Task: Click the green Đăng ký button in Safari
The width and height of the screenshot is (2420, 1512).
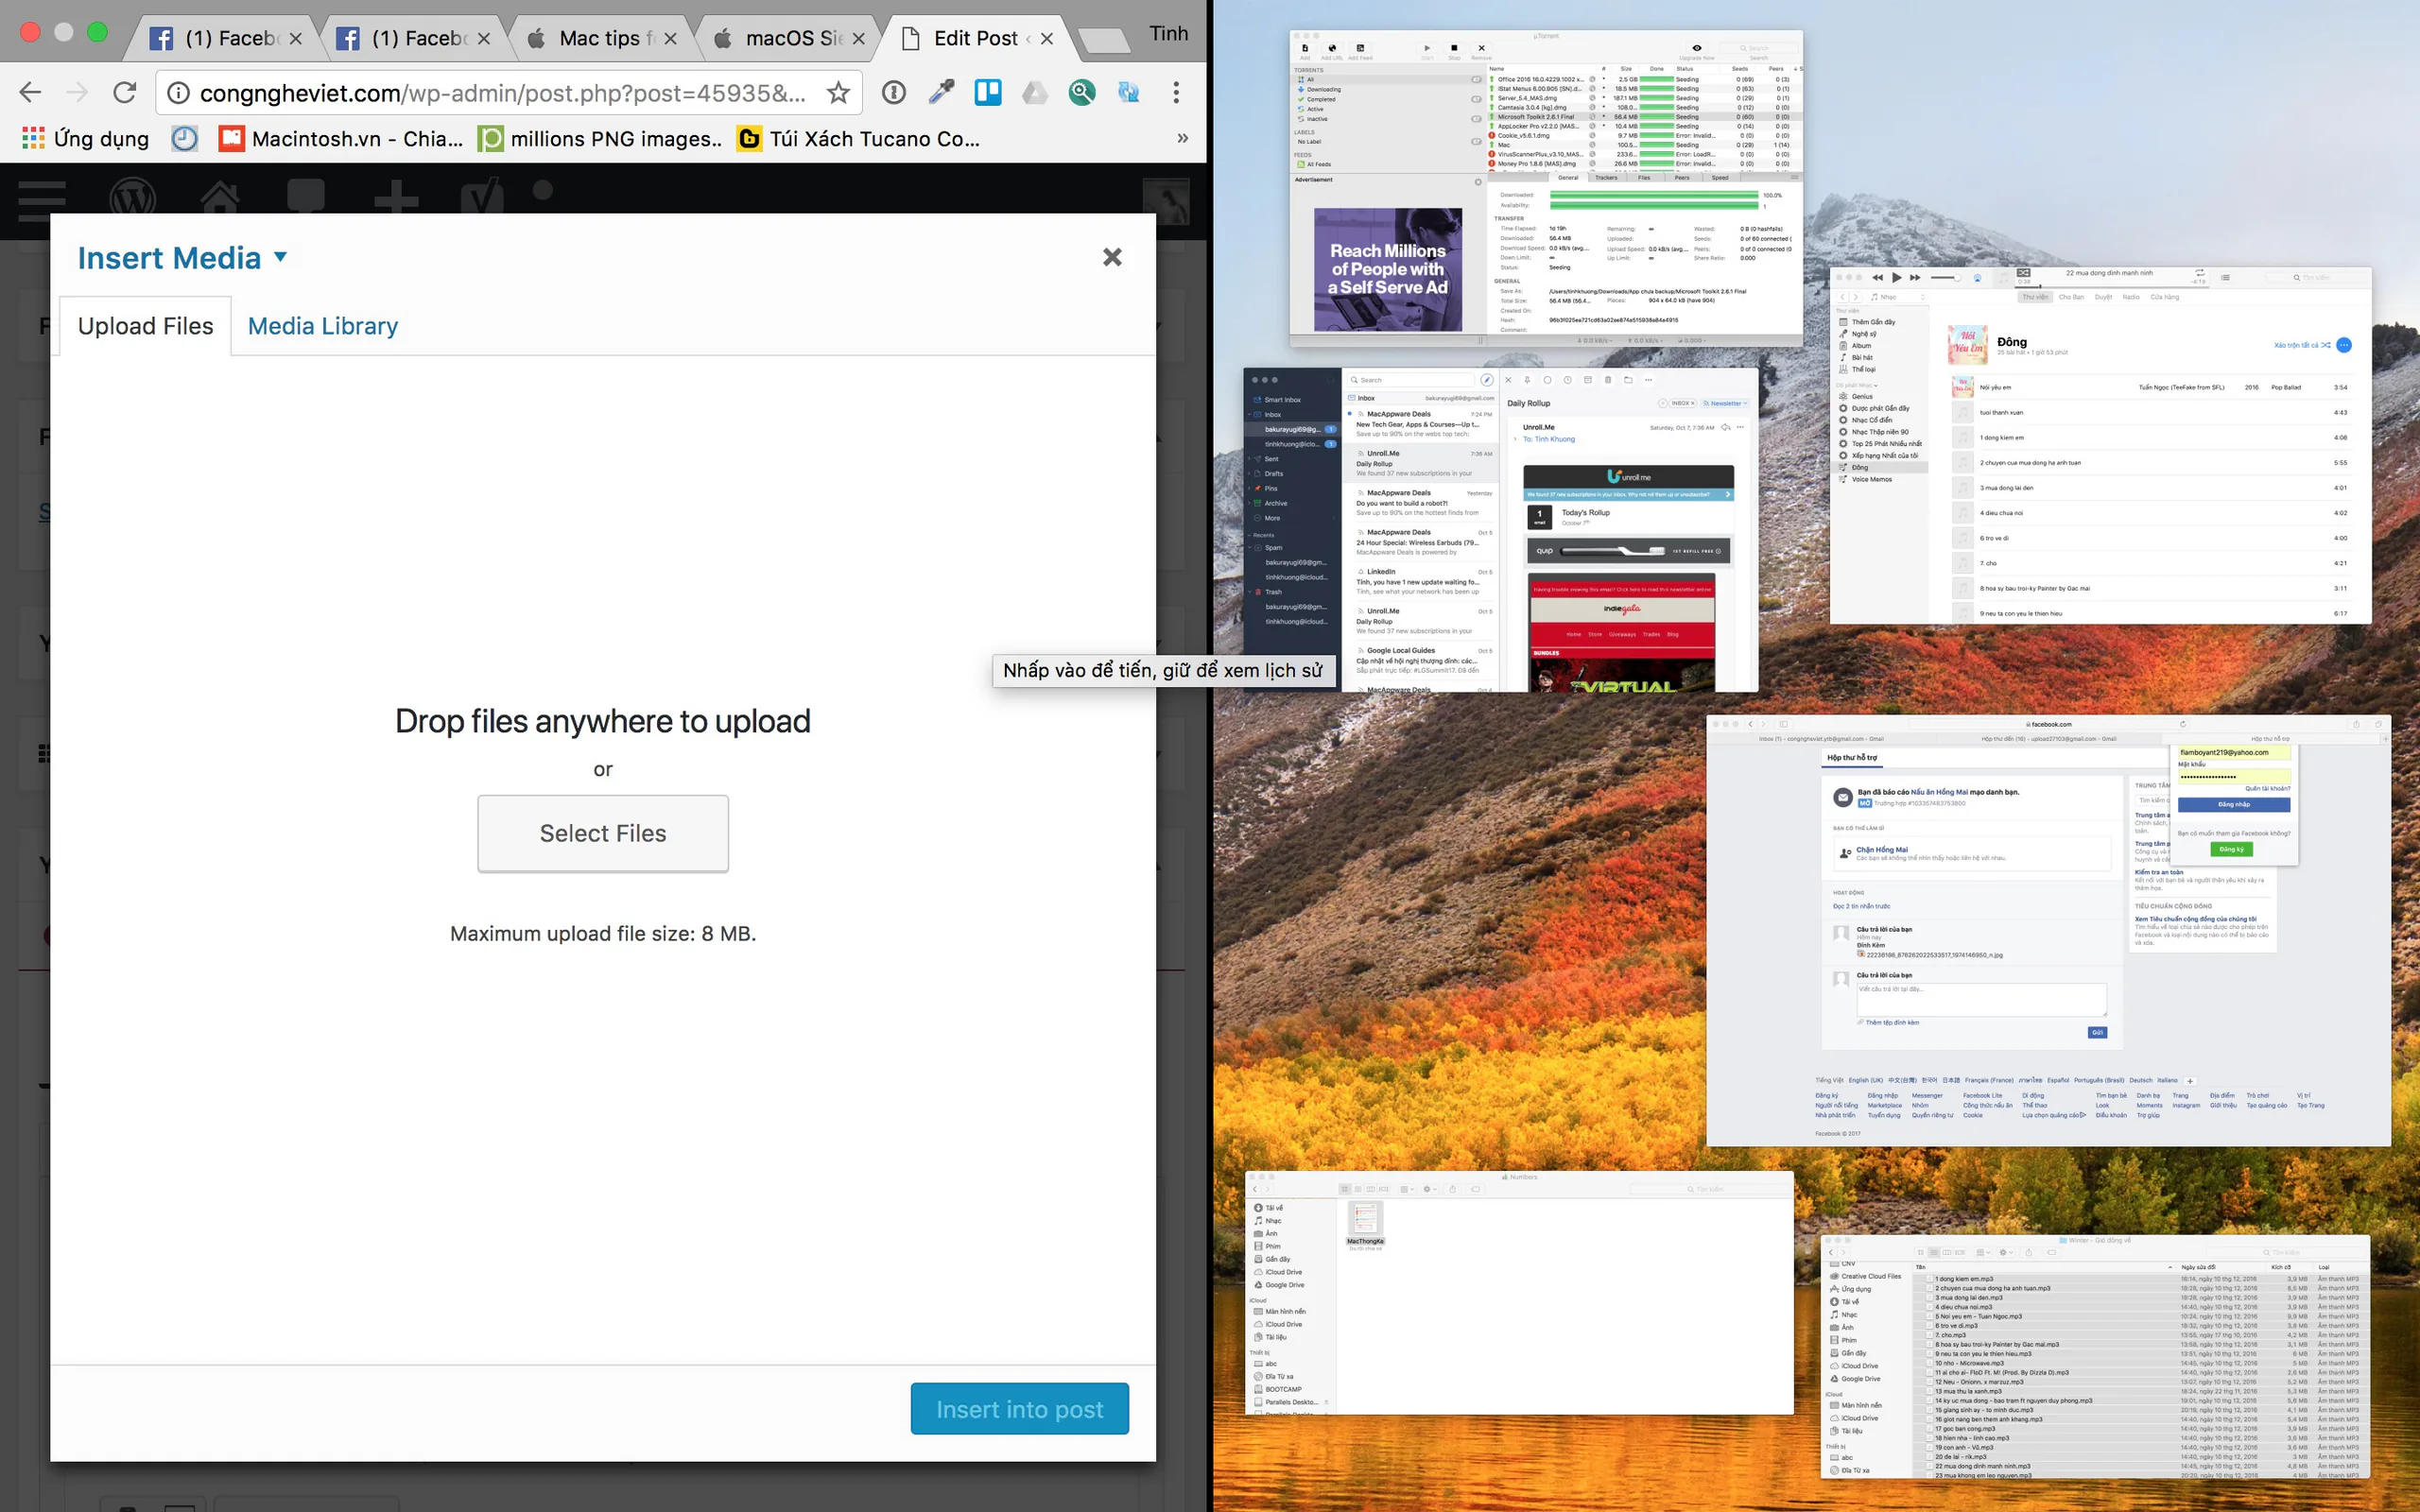Action: 2232,849
